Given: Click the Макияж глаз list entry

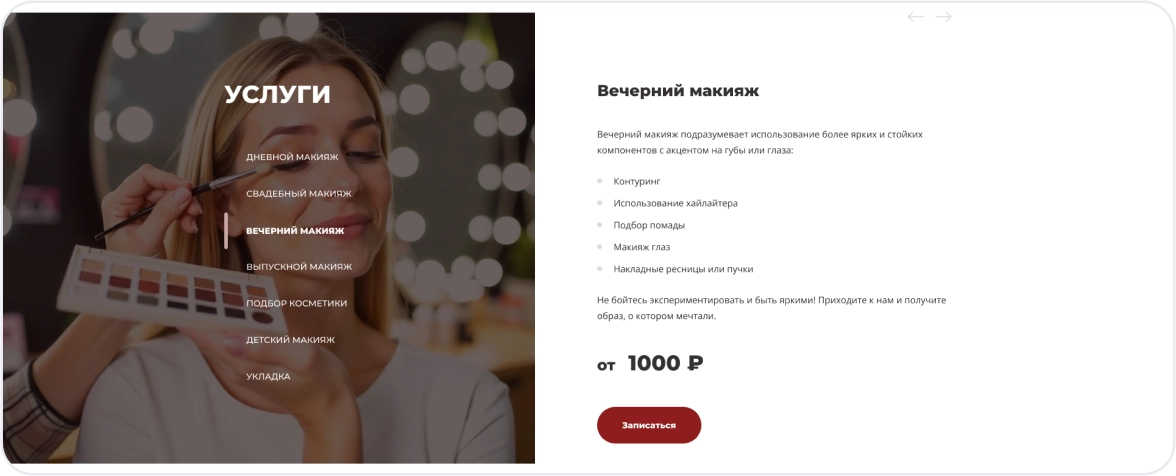Looking at the screenshot, I should point(641,247).
